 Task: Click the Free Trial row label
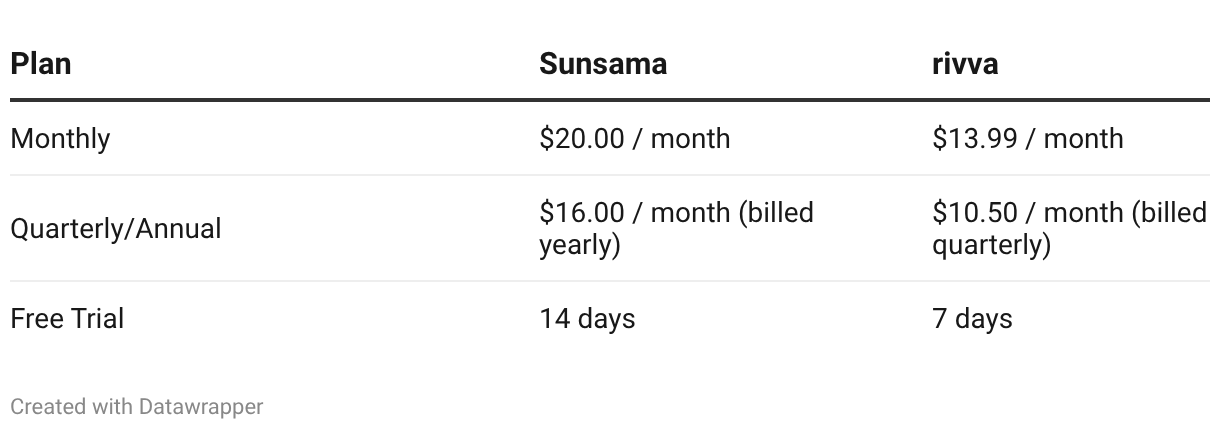click(67, 319)
